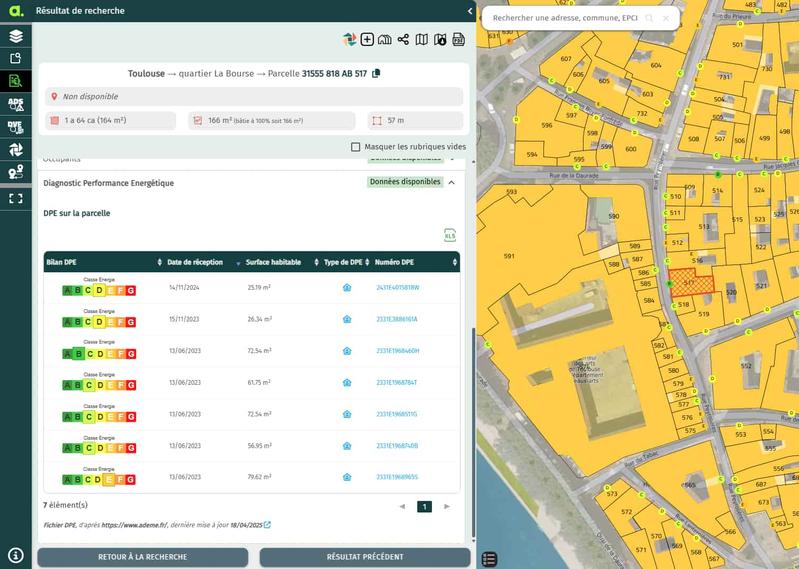This screenshot has height=569, width=799.
Task: Collapse the results panel with left chevron
Action: click(x=470, y=11)
